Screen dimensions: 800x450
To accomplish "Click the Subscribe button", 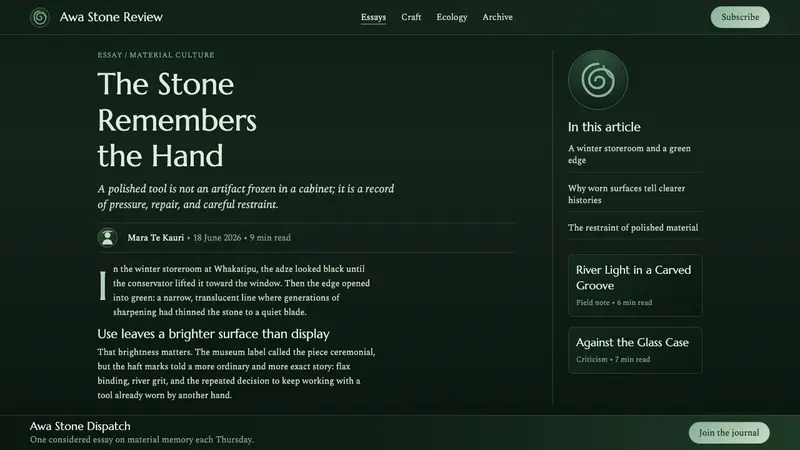I will (x=740, y=17).
